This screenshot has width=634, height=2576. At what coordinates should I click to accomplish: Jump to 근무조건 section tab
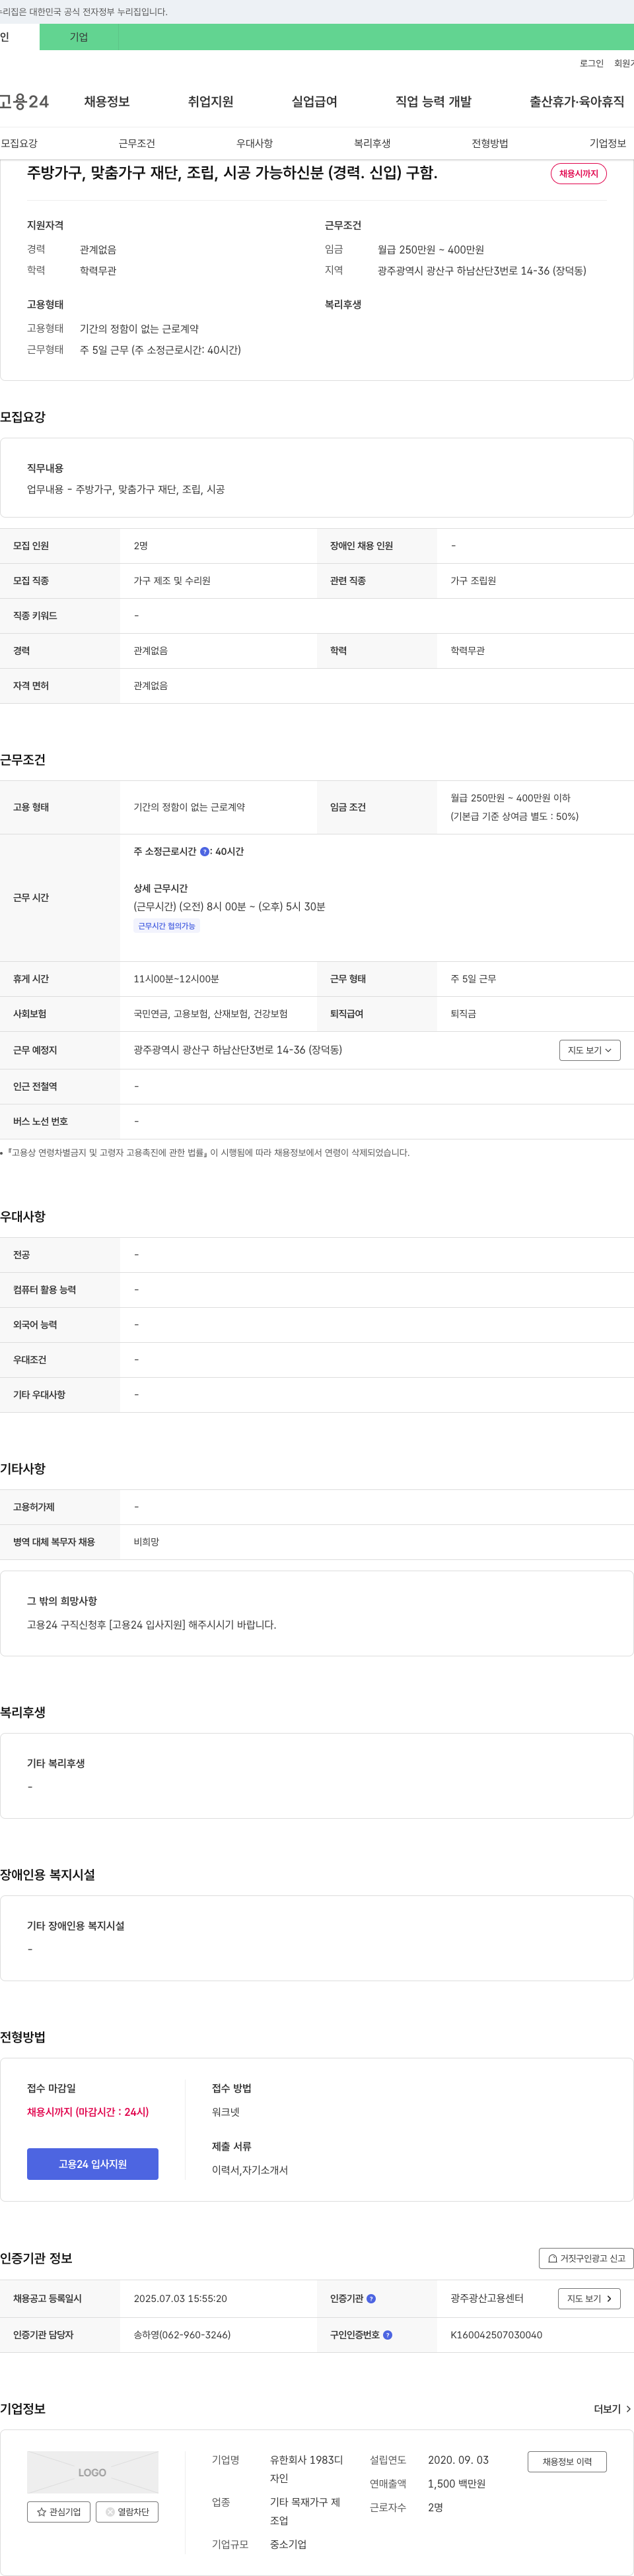pos(137,143)
